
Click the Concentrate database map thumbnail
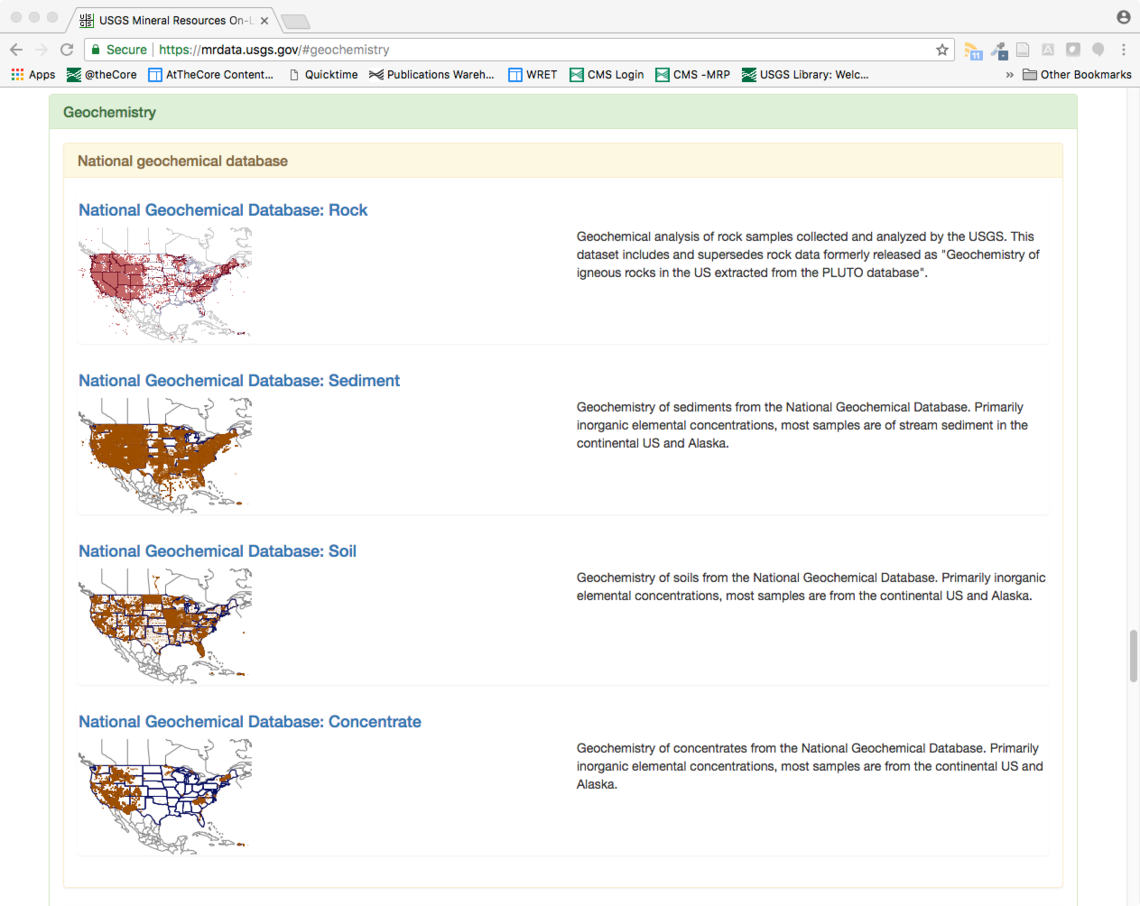click(165, 796)
